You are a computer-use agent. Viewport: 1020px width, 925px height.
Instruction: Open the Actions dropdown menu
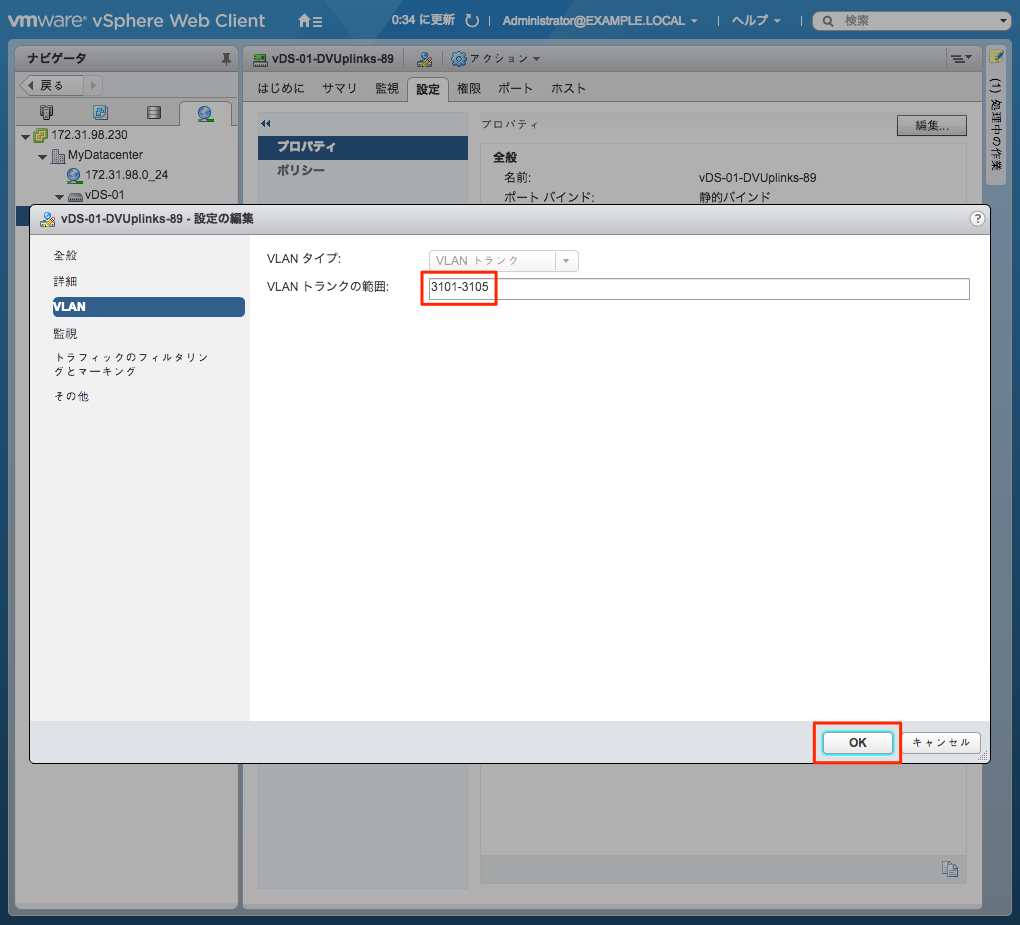(x=504, y=59)
